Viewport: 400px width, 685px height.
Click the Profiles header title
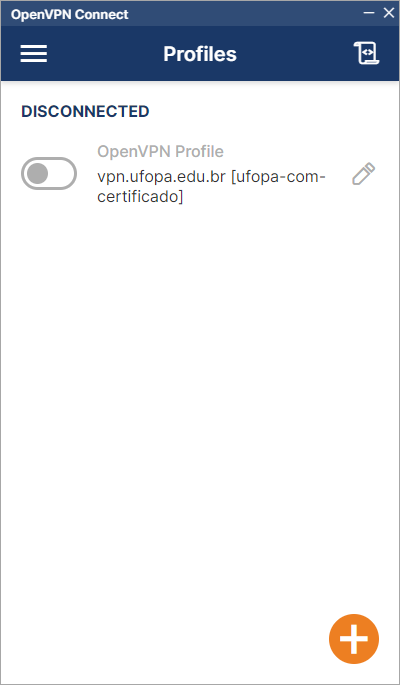200,54
